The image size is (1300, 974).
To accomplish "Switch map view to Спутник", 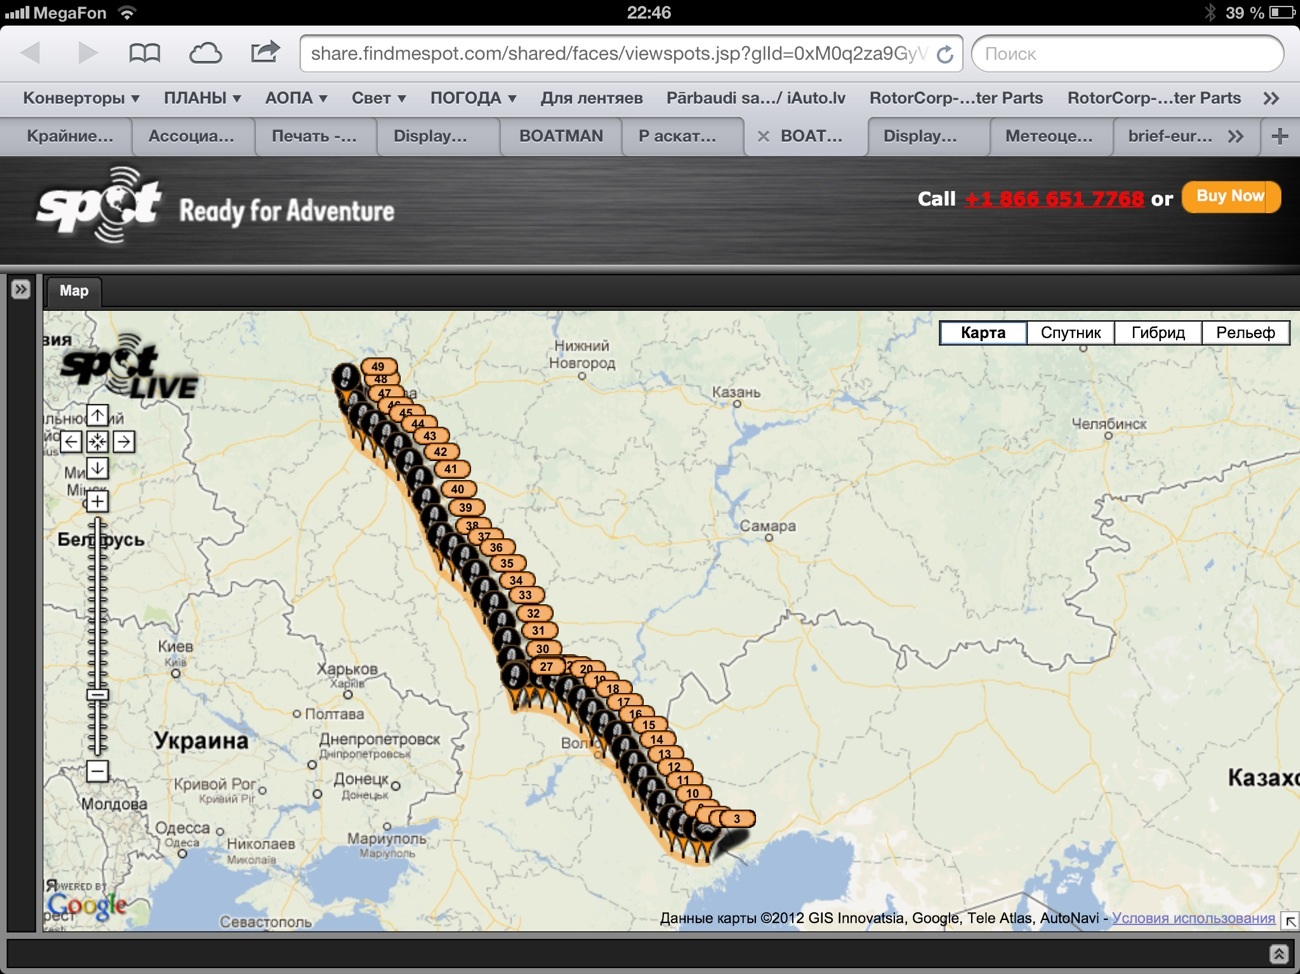I will [x=1070, y=333].
